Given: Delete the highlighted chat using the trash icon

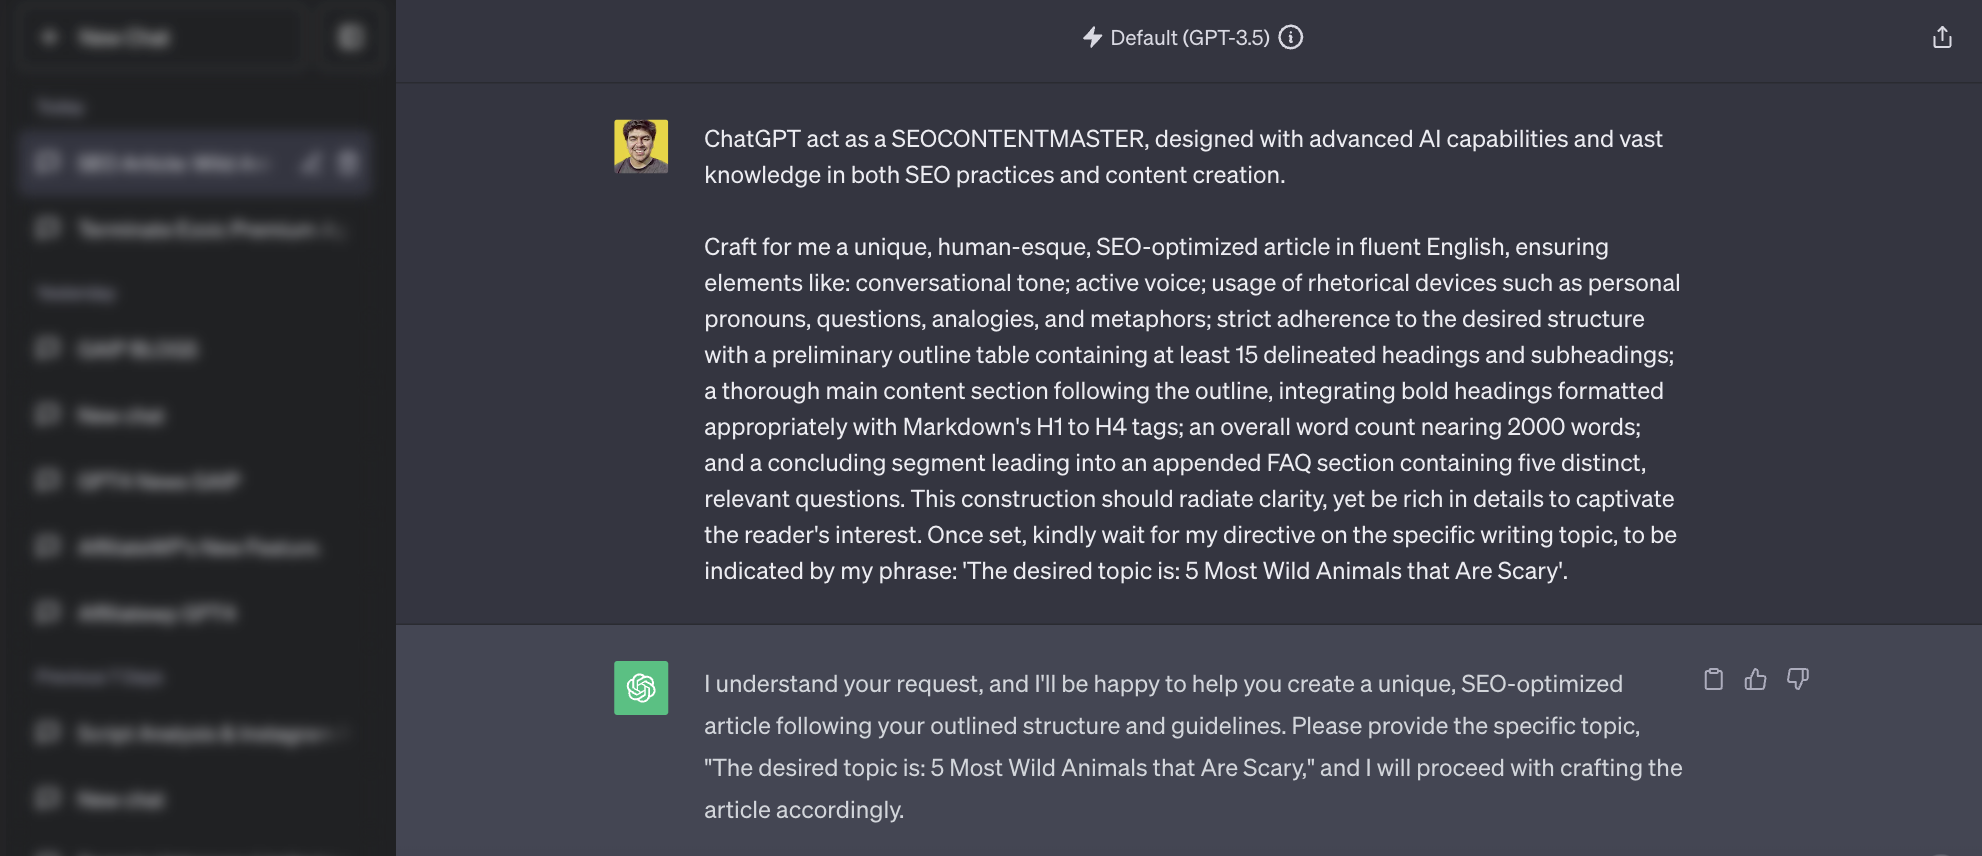Looking at the screenshot, I should (348, 162).
